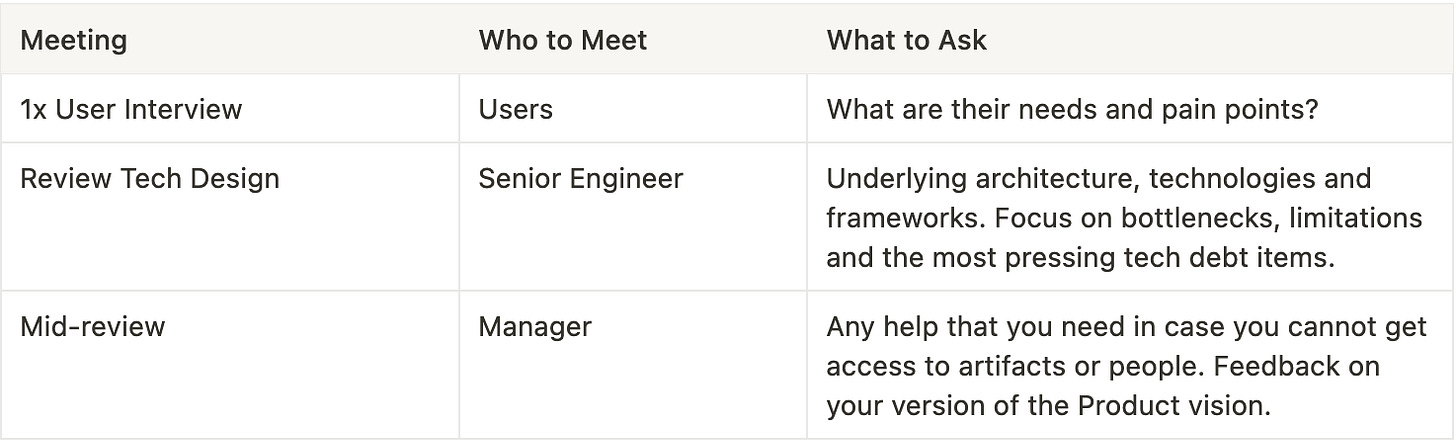Select the Review Tech Design cell
The height and width of the screenshot is (441, 1456).
coord(230,217)
